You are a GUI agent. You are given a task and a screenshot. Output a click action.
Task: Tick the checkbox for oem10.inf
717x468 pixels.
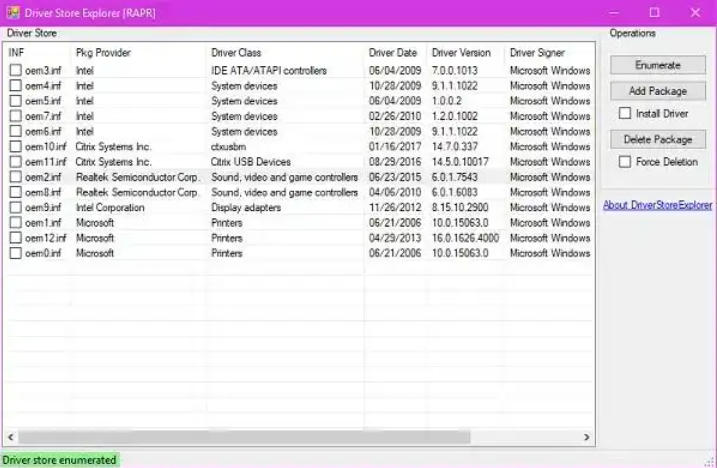click(x=15, y=147)
